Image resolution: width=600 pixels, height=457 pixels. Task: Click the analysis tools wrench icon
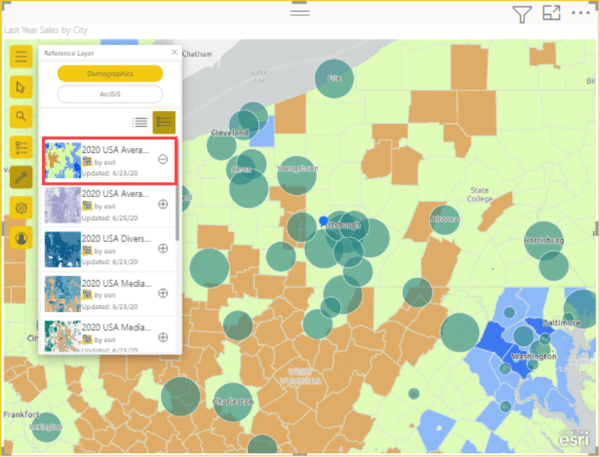[x=21, y=178]
